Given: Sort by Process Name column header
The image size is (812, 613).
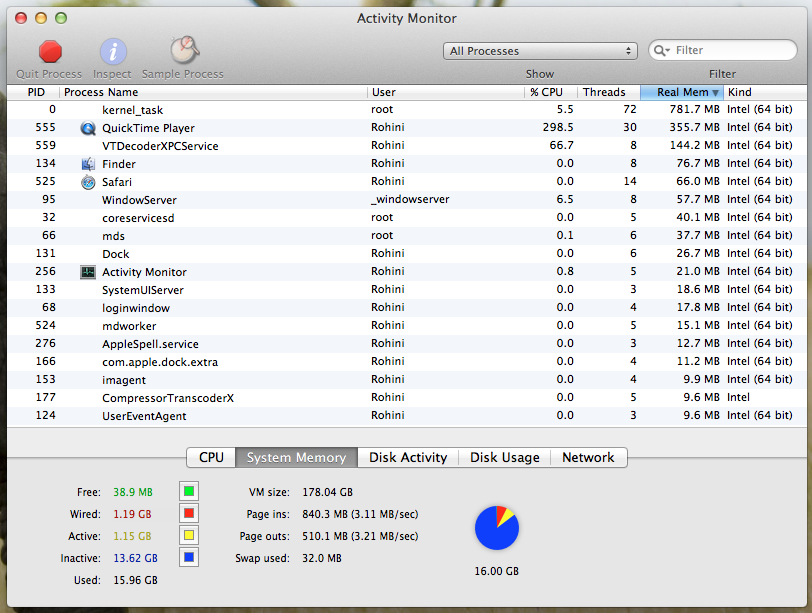Looking at the screenshot, I should pyautogui.click(x=213, y=92).
